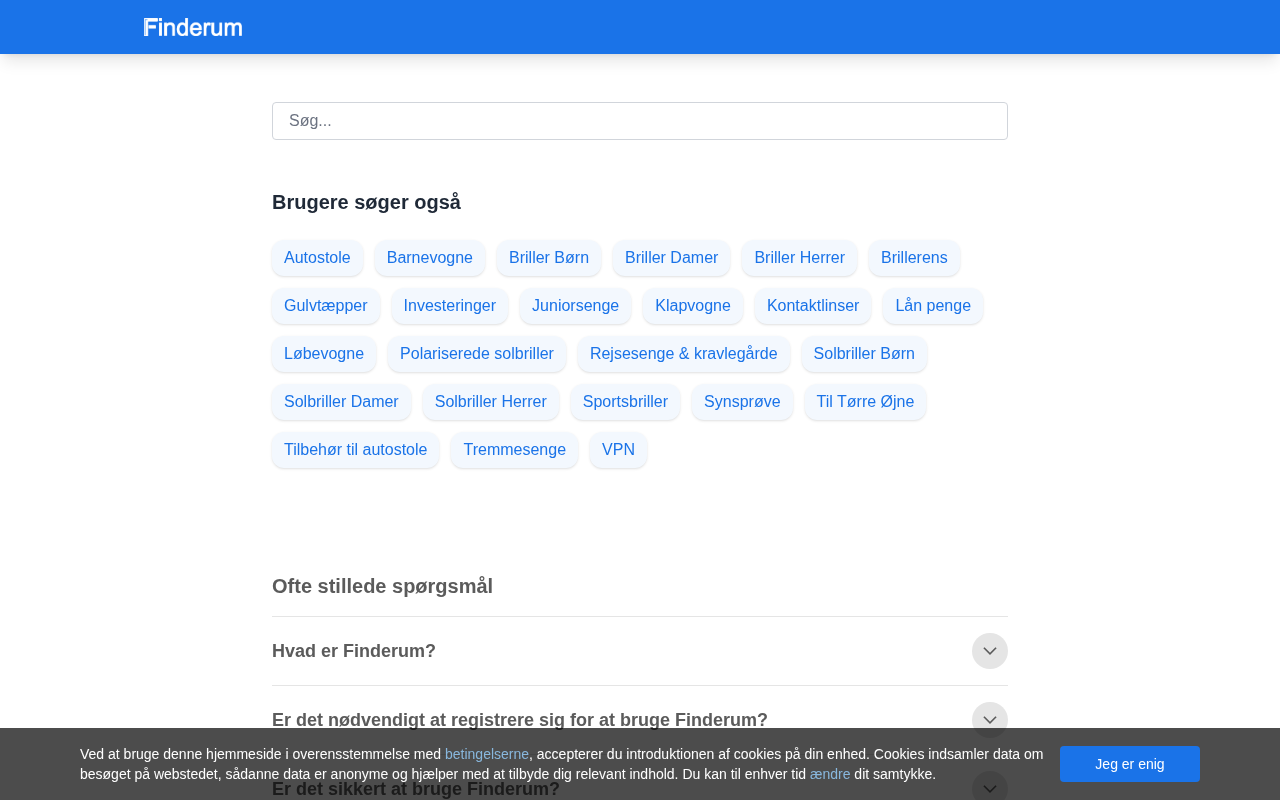Open Tilbehør til autostole
Image resolution: width=1280 pixels, height=800 pixels.
(355, 450)
